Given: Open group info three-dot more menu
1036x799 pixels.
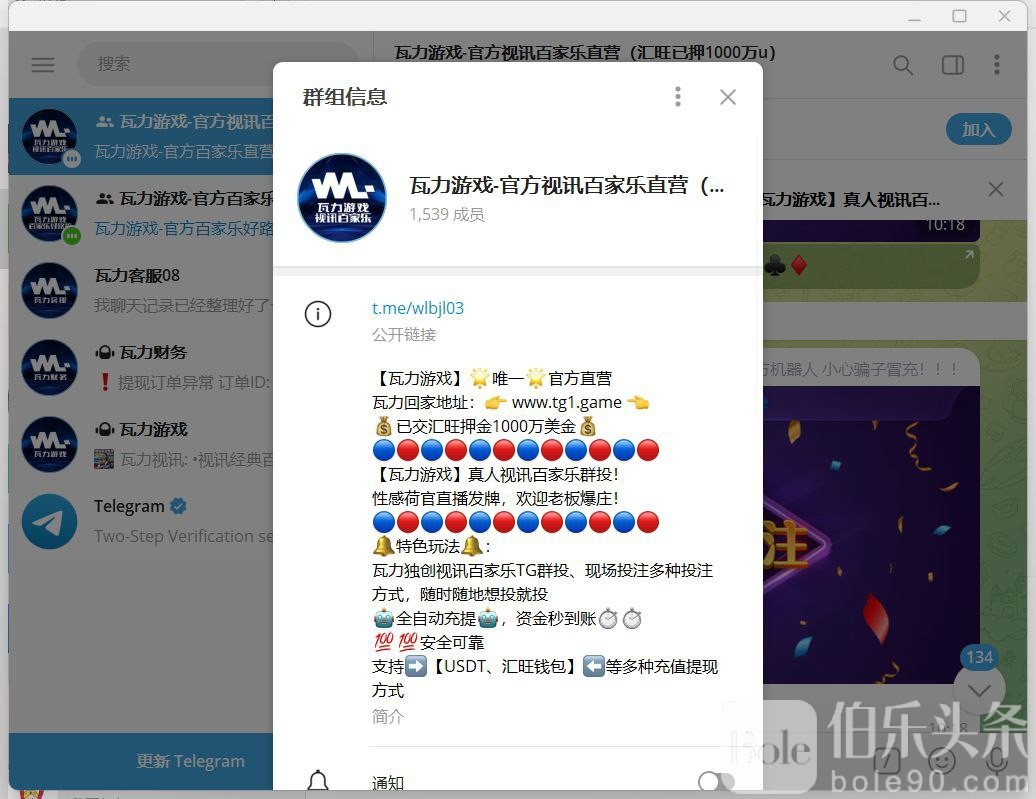Looking at the screenshot, I should tap(678, 97).
